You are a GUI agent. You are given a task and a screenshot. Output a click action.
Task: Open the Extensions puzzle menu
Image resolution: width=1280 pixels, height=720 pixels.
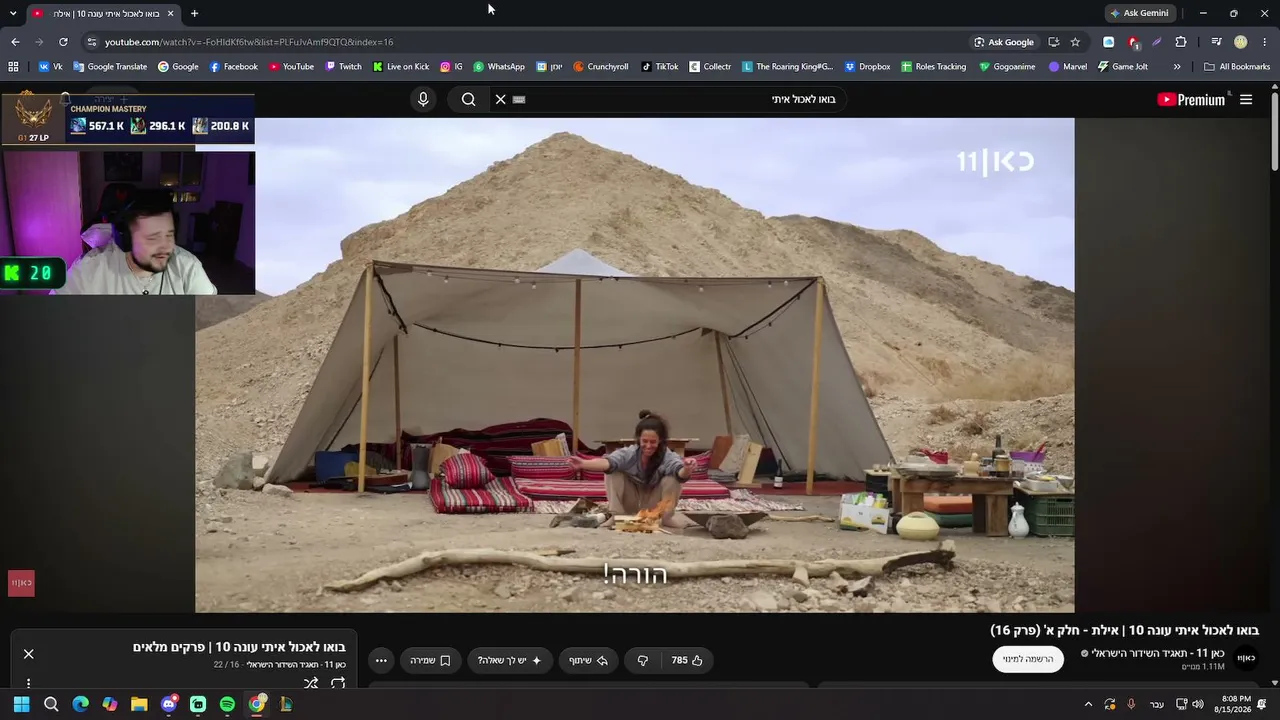(1181, 42)
